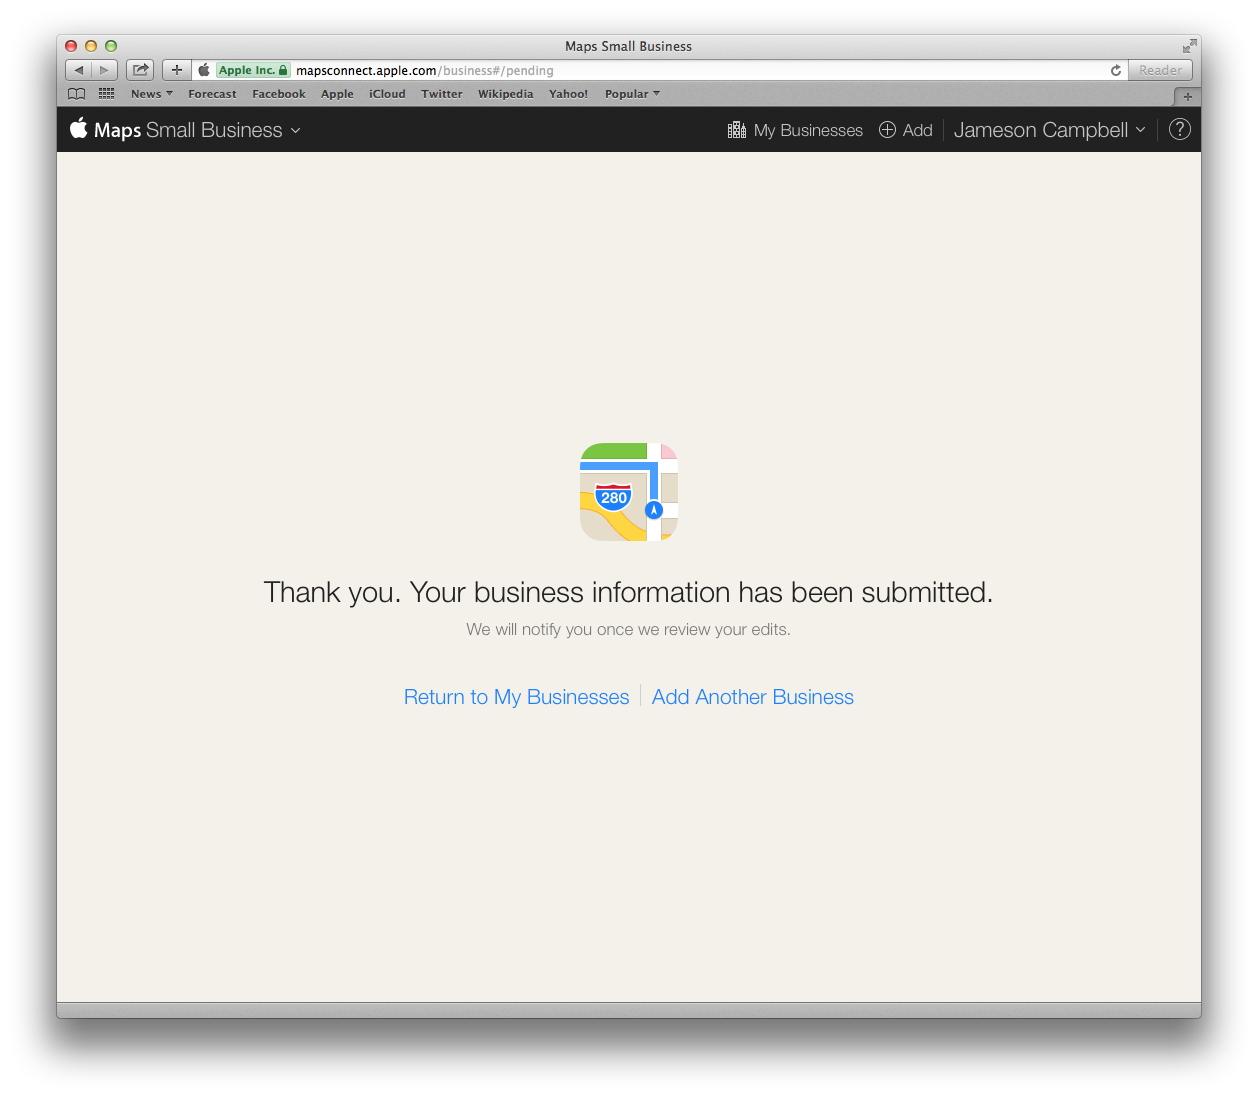Viewport: 1258px width, 1097px height.
Task: Open the iCloud bookmark
Action: click(387, 94)
